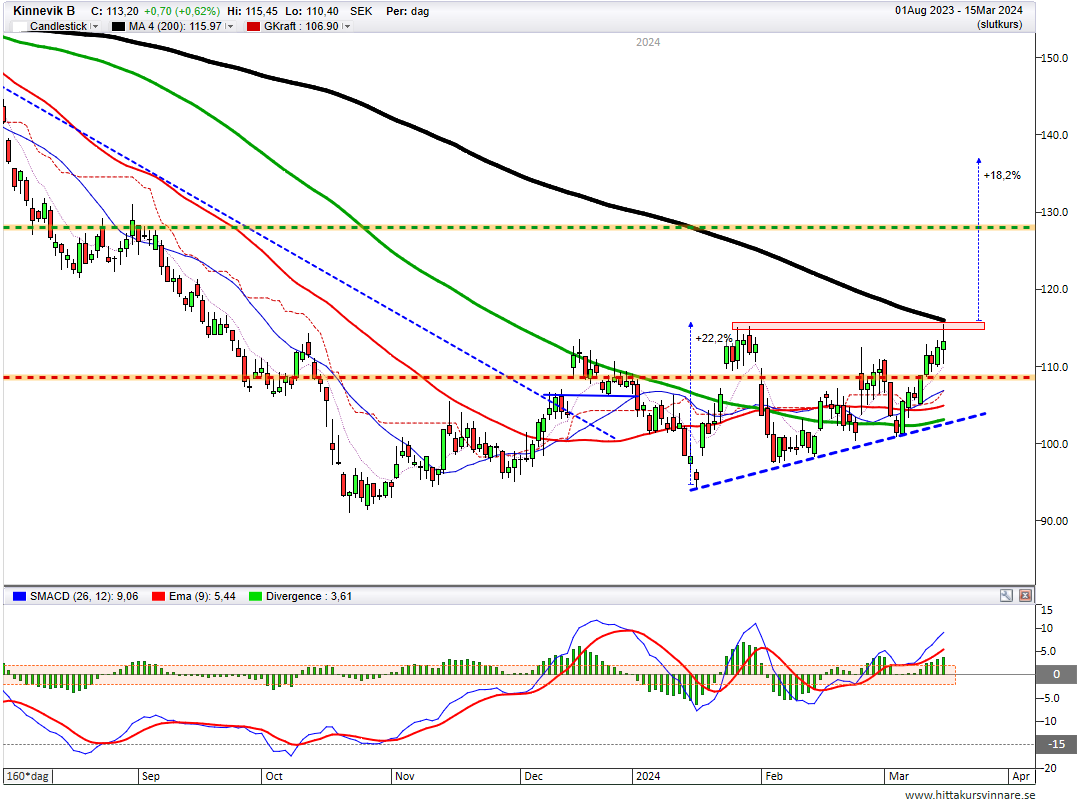Select the Oct marker on the time axis
This screenshot has width=1080, height=800.
coord(274,776)
